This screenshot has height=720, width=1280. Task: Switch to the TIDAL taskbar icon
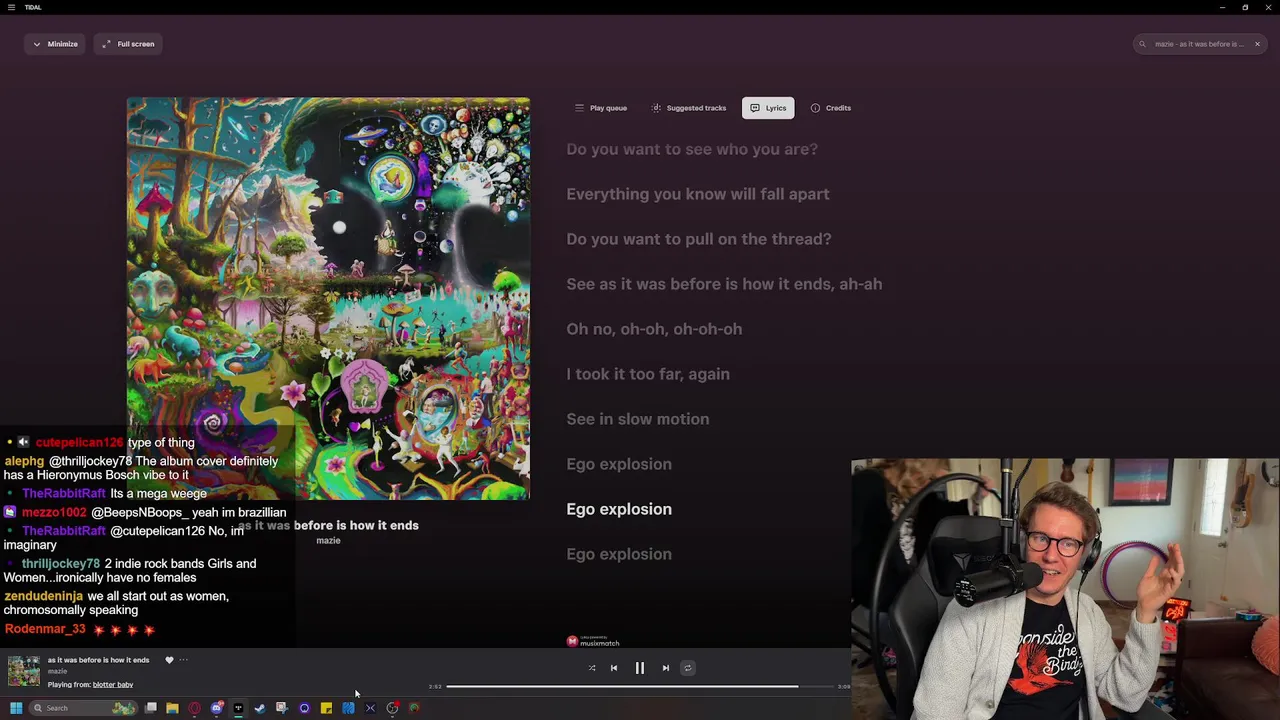(238, 708)
